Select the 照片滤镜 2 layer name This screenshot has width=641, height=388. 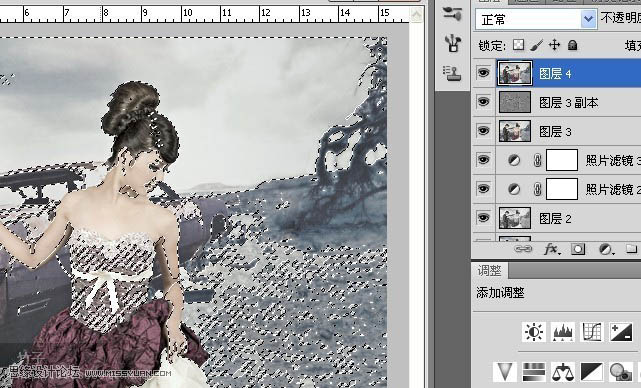click(x=613, y=189)
